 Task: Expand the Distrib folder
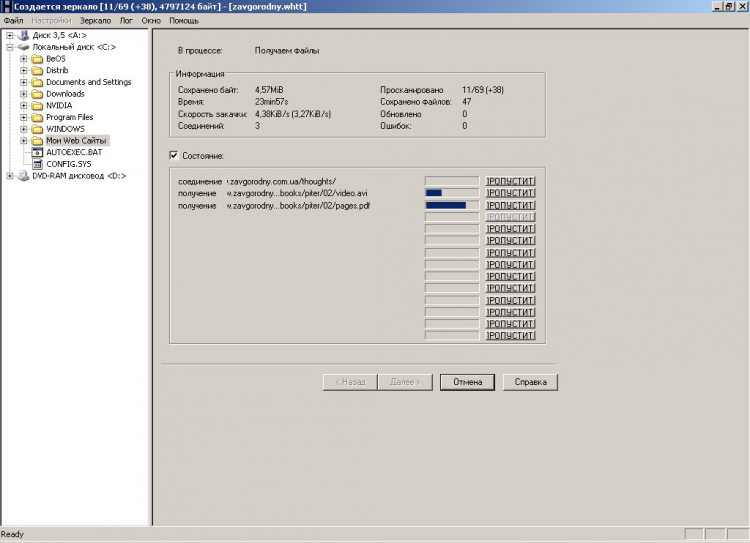click(23, 70)
